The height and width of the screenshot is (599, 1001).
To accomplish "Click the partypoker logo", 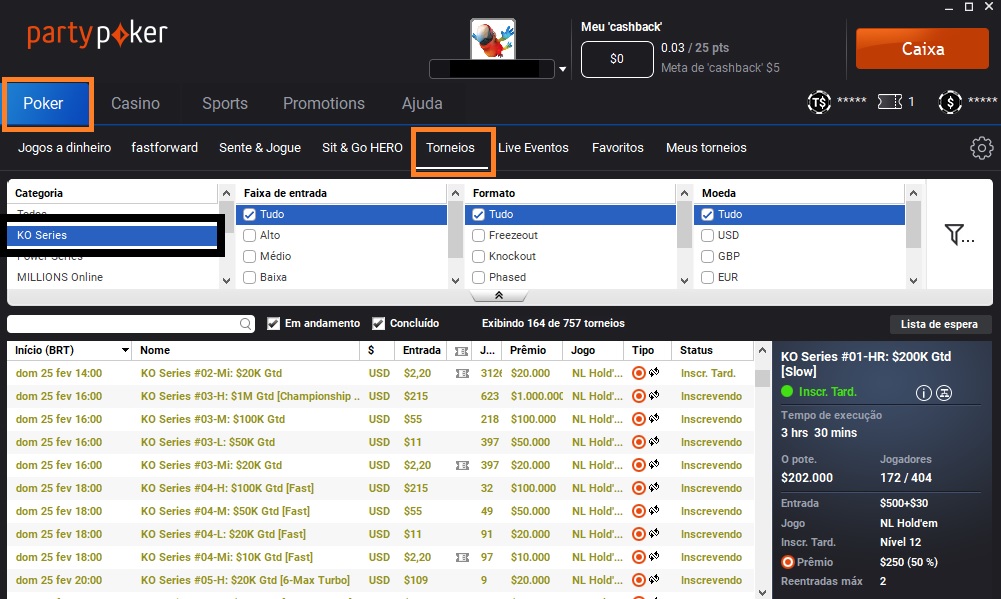I will (x=97, y=34).
